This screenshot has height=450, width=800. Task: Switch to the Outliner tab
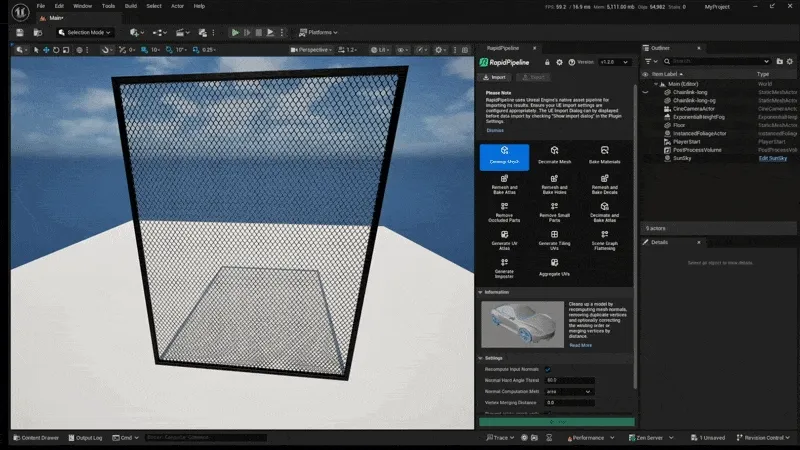(x=660, y=48)
